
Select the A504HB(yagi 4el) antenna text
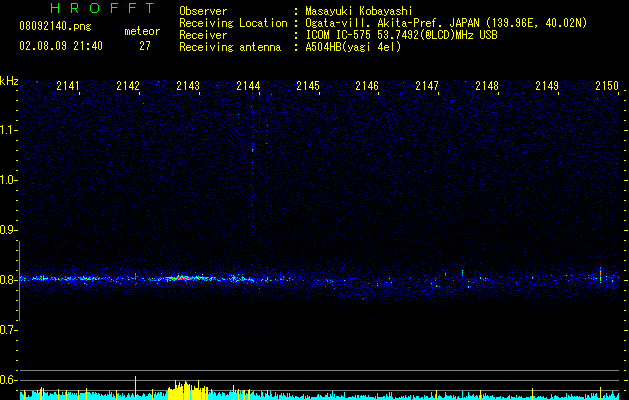(353, 47)
